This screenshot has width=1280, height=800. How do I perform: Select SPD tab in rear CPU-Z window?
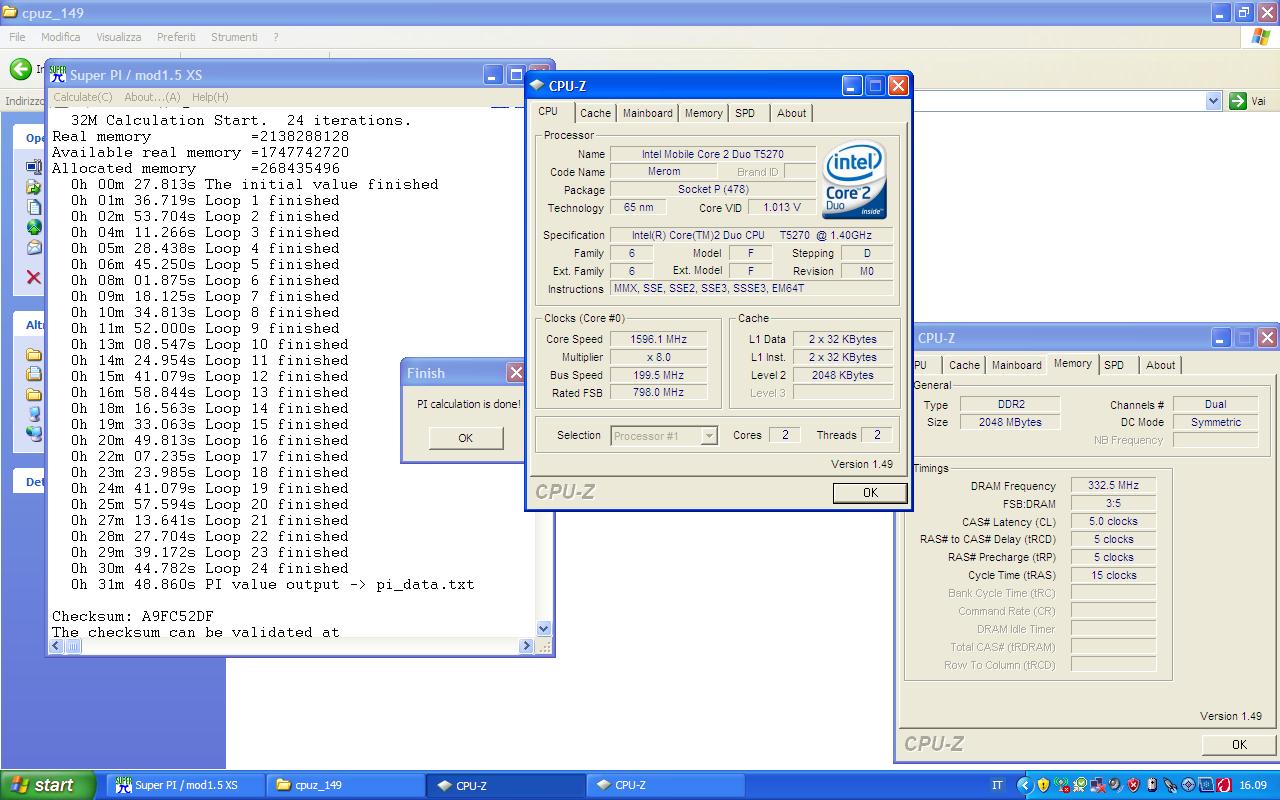point(1114,365)
